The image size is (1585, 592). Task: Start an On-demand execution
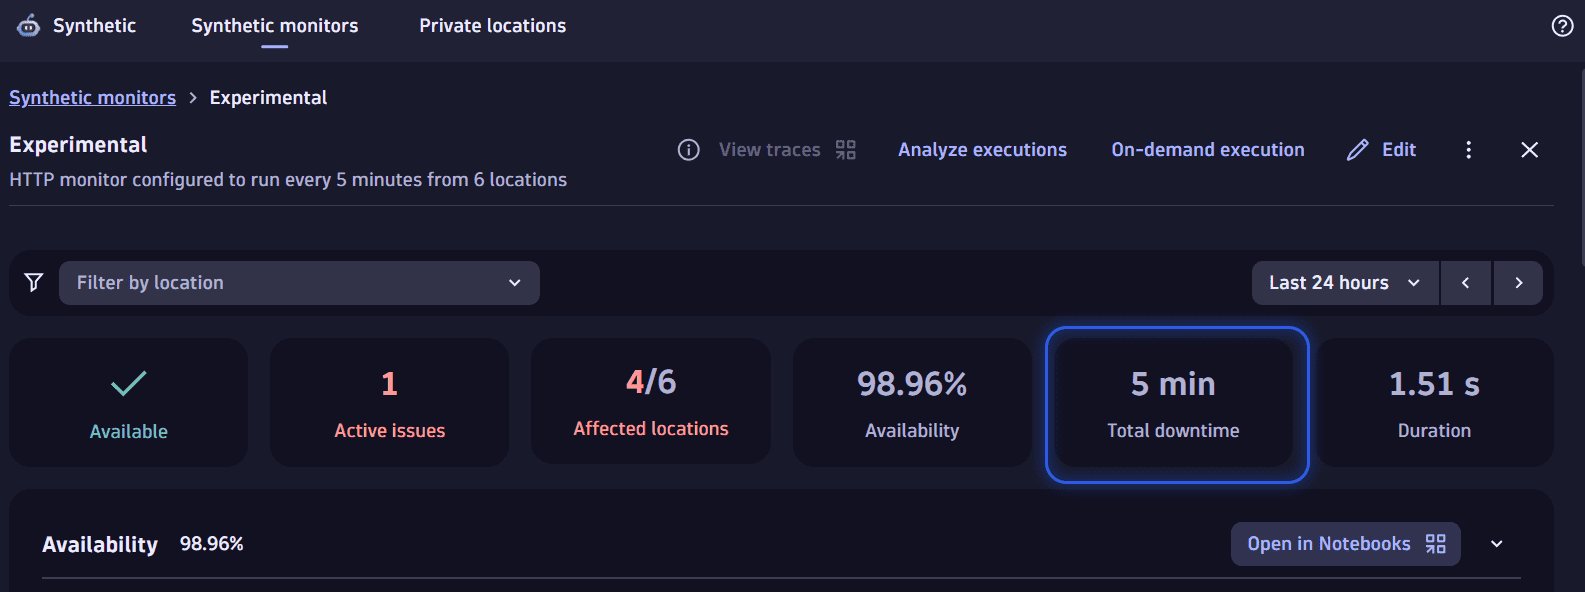(1208, 150)
